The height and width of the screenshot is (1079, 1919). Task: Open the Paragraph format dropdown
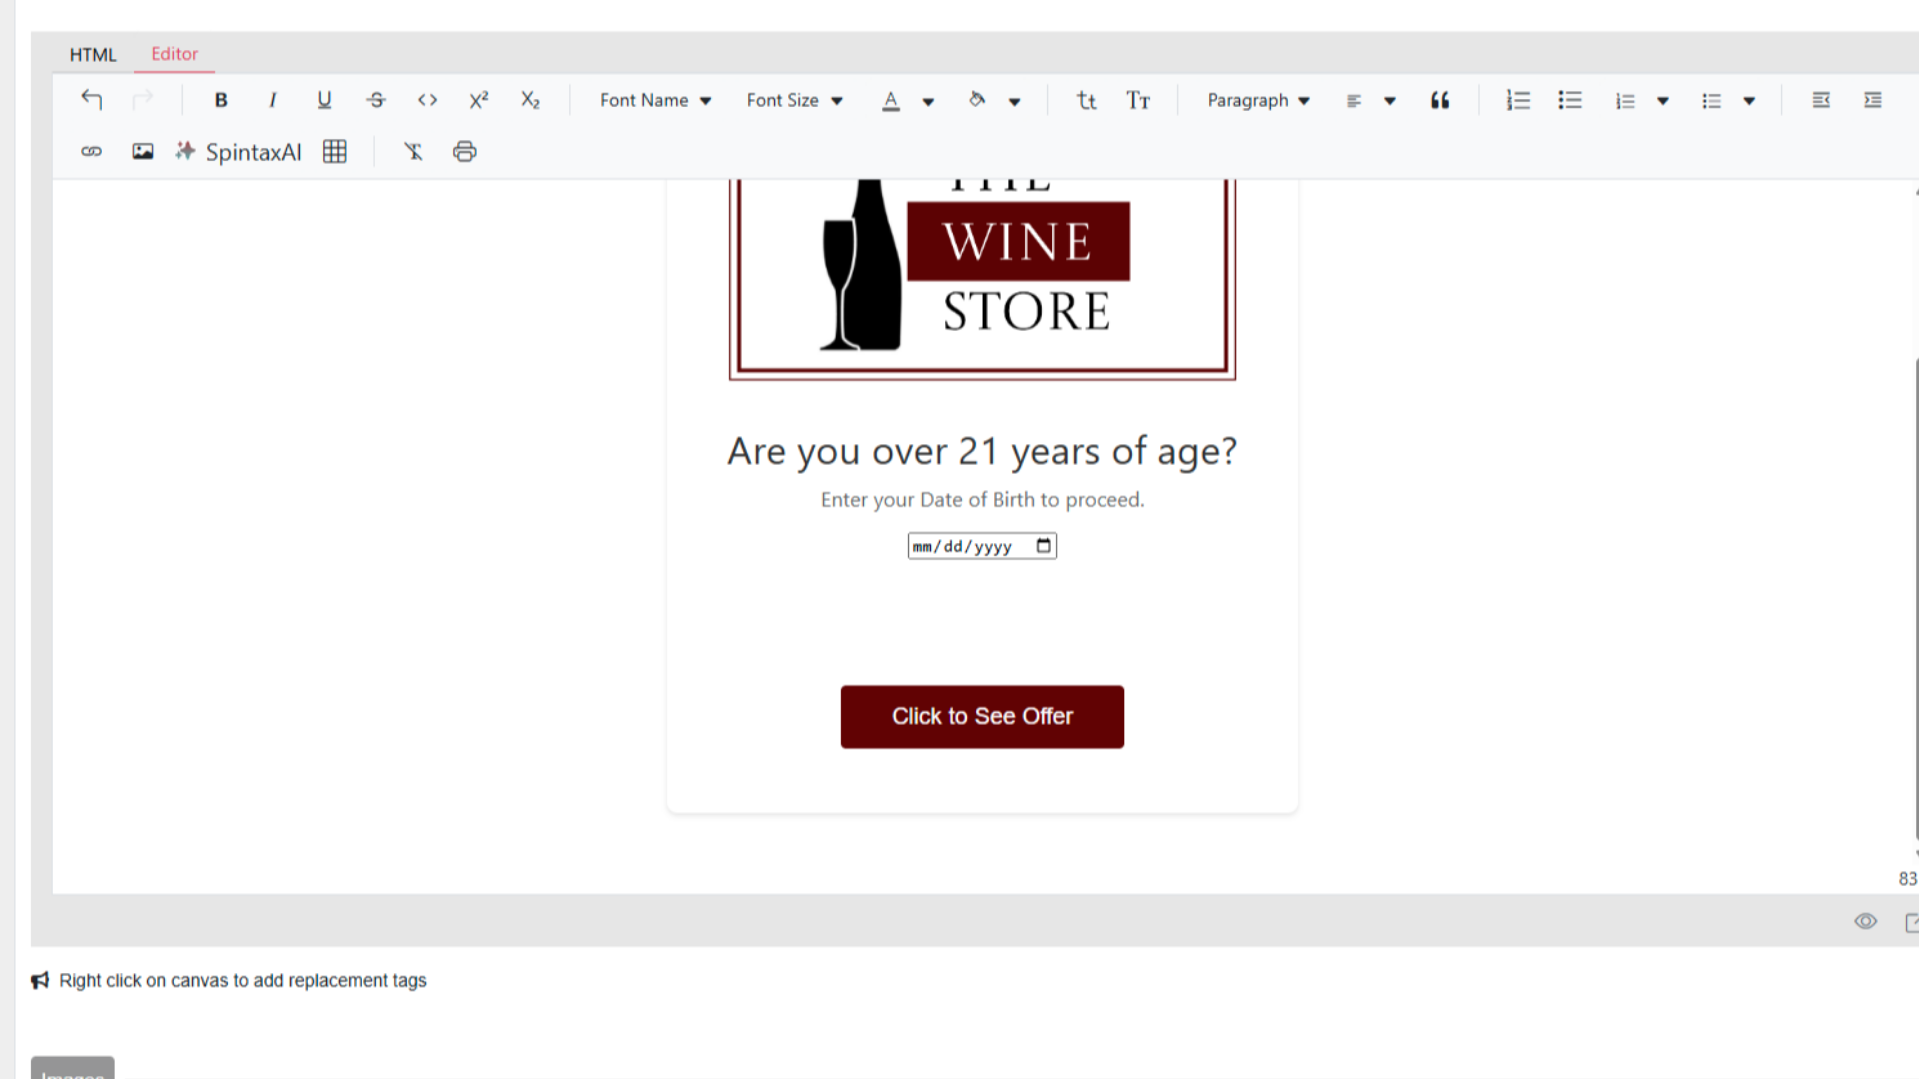1258,100
